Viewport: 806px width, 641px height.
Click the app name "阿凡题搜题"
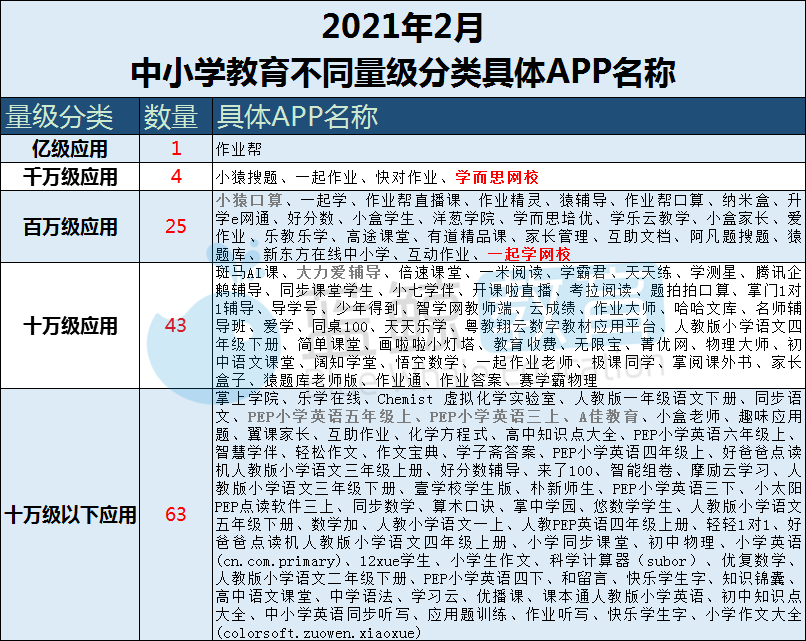point(730,236)
